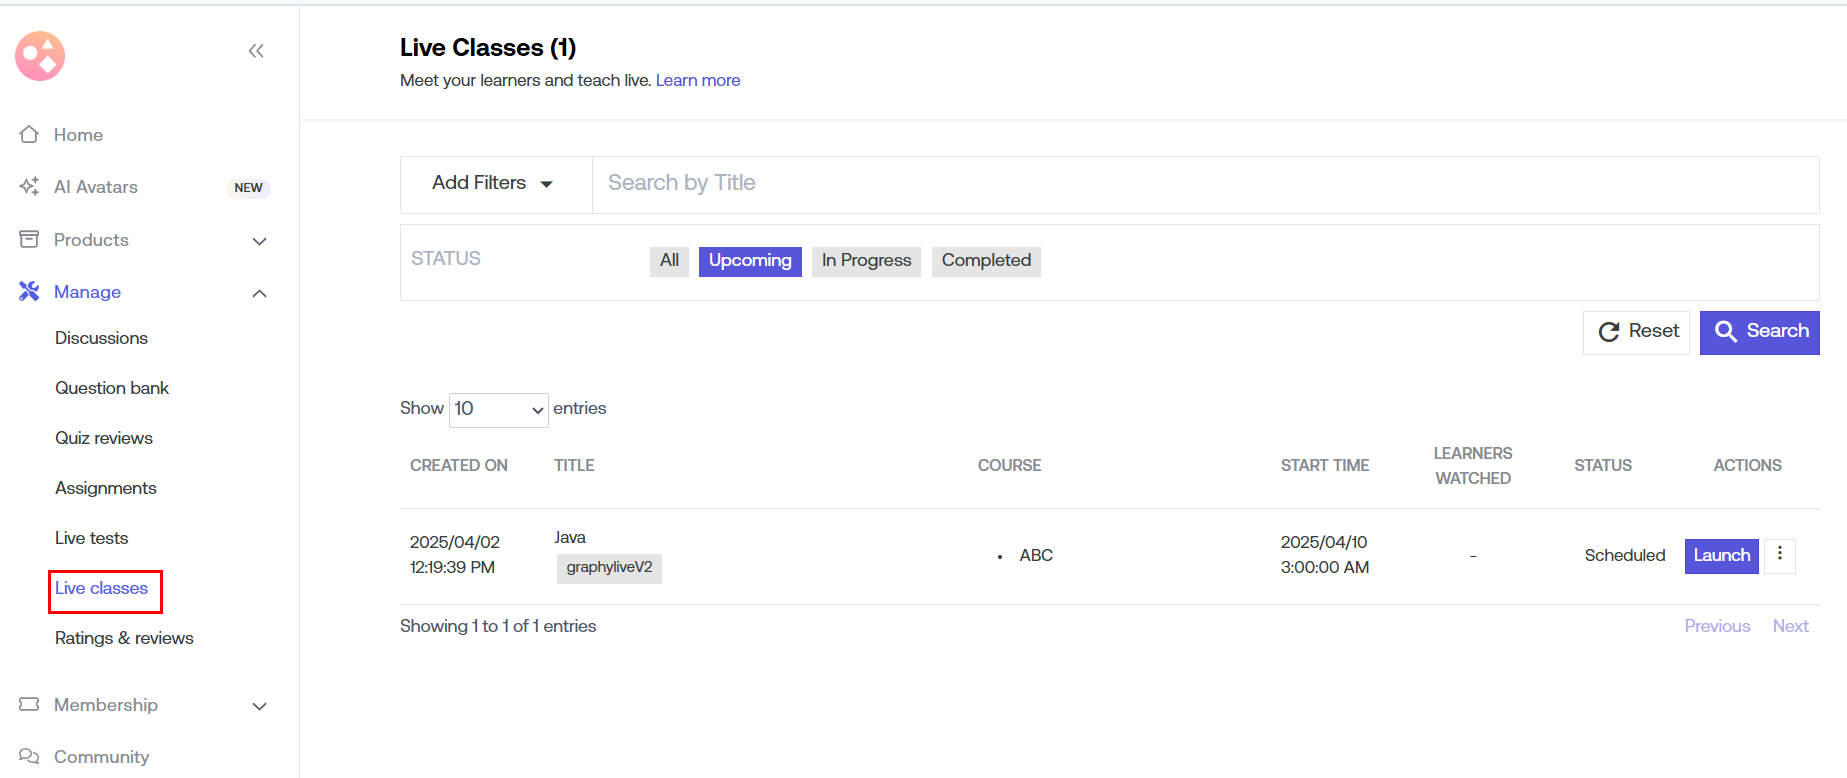The image size is (1847, 778).
Task: Open the Show entries count dropdown
Action: tap(498, 409)
